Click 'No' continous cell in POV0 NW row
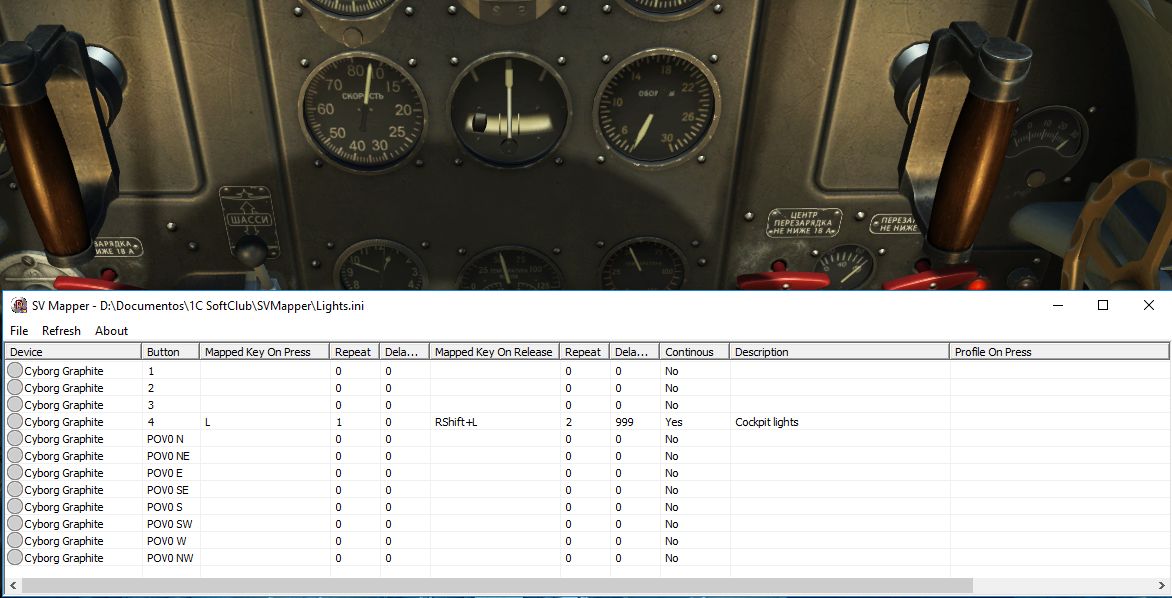Screen dimensions: 1172x598 pyautogui.click(x=695, y=558)
